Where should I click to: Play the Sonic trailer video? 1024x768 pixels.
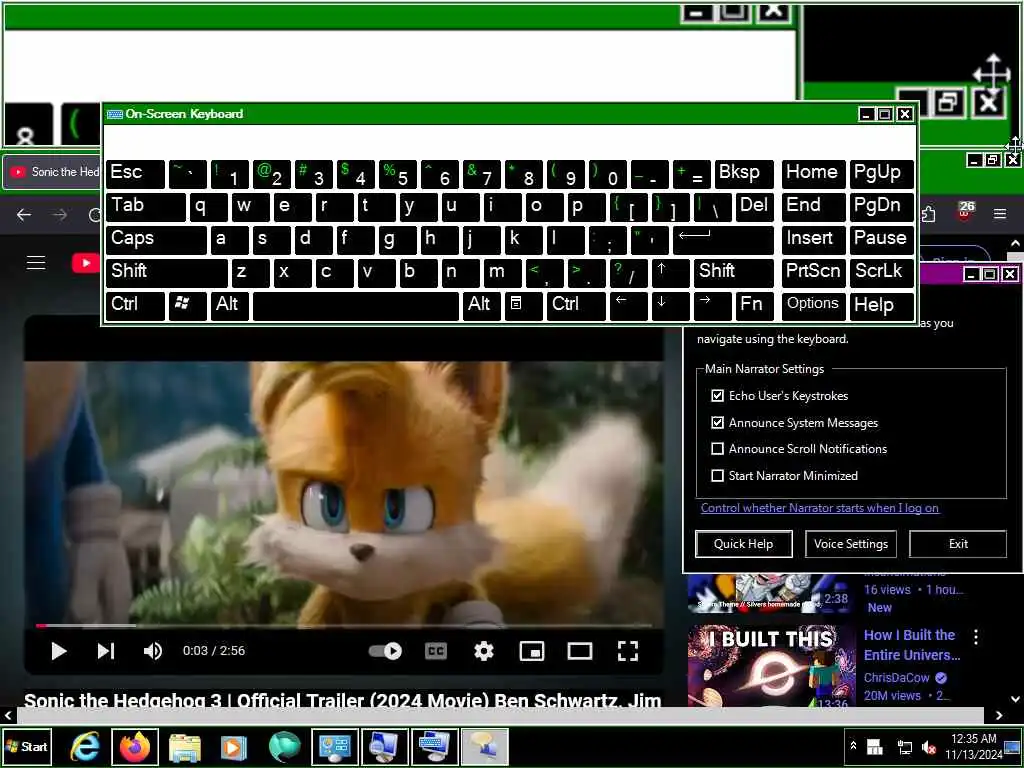click(x=59, y=651)
